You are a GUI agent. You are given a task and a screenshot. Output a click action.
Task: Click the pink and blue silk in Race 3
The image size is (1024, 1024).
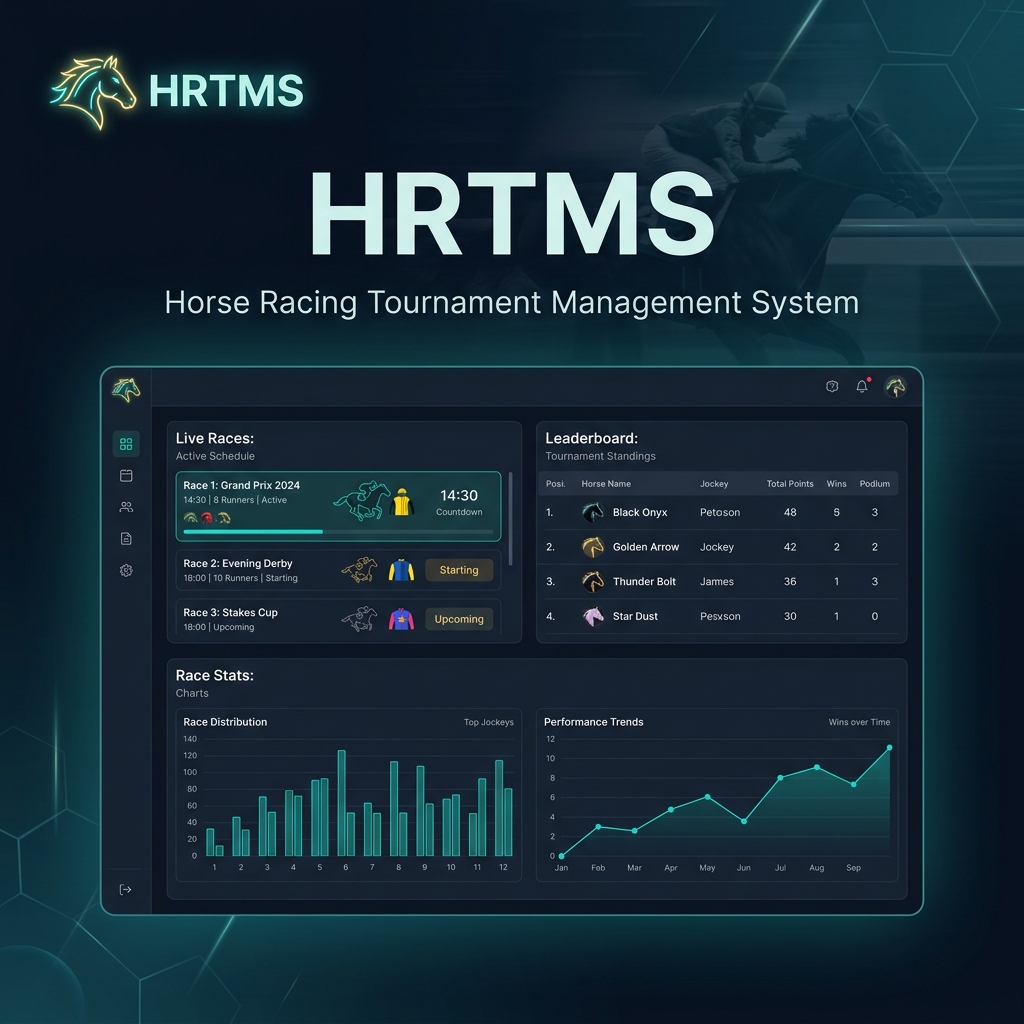(401, 618)
